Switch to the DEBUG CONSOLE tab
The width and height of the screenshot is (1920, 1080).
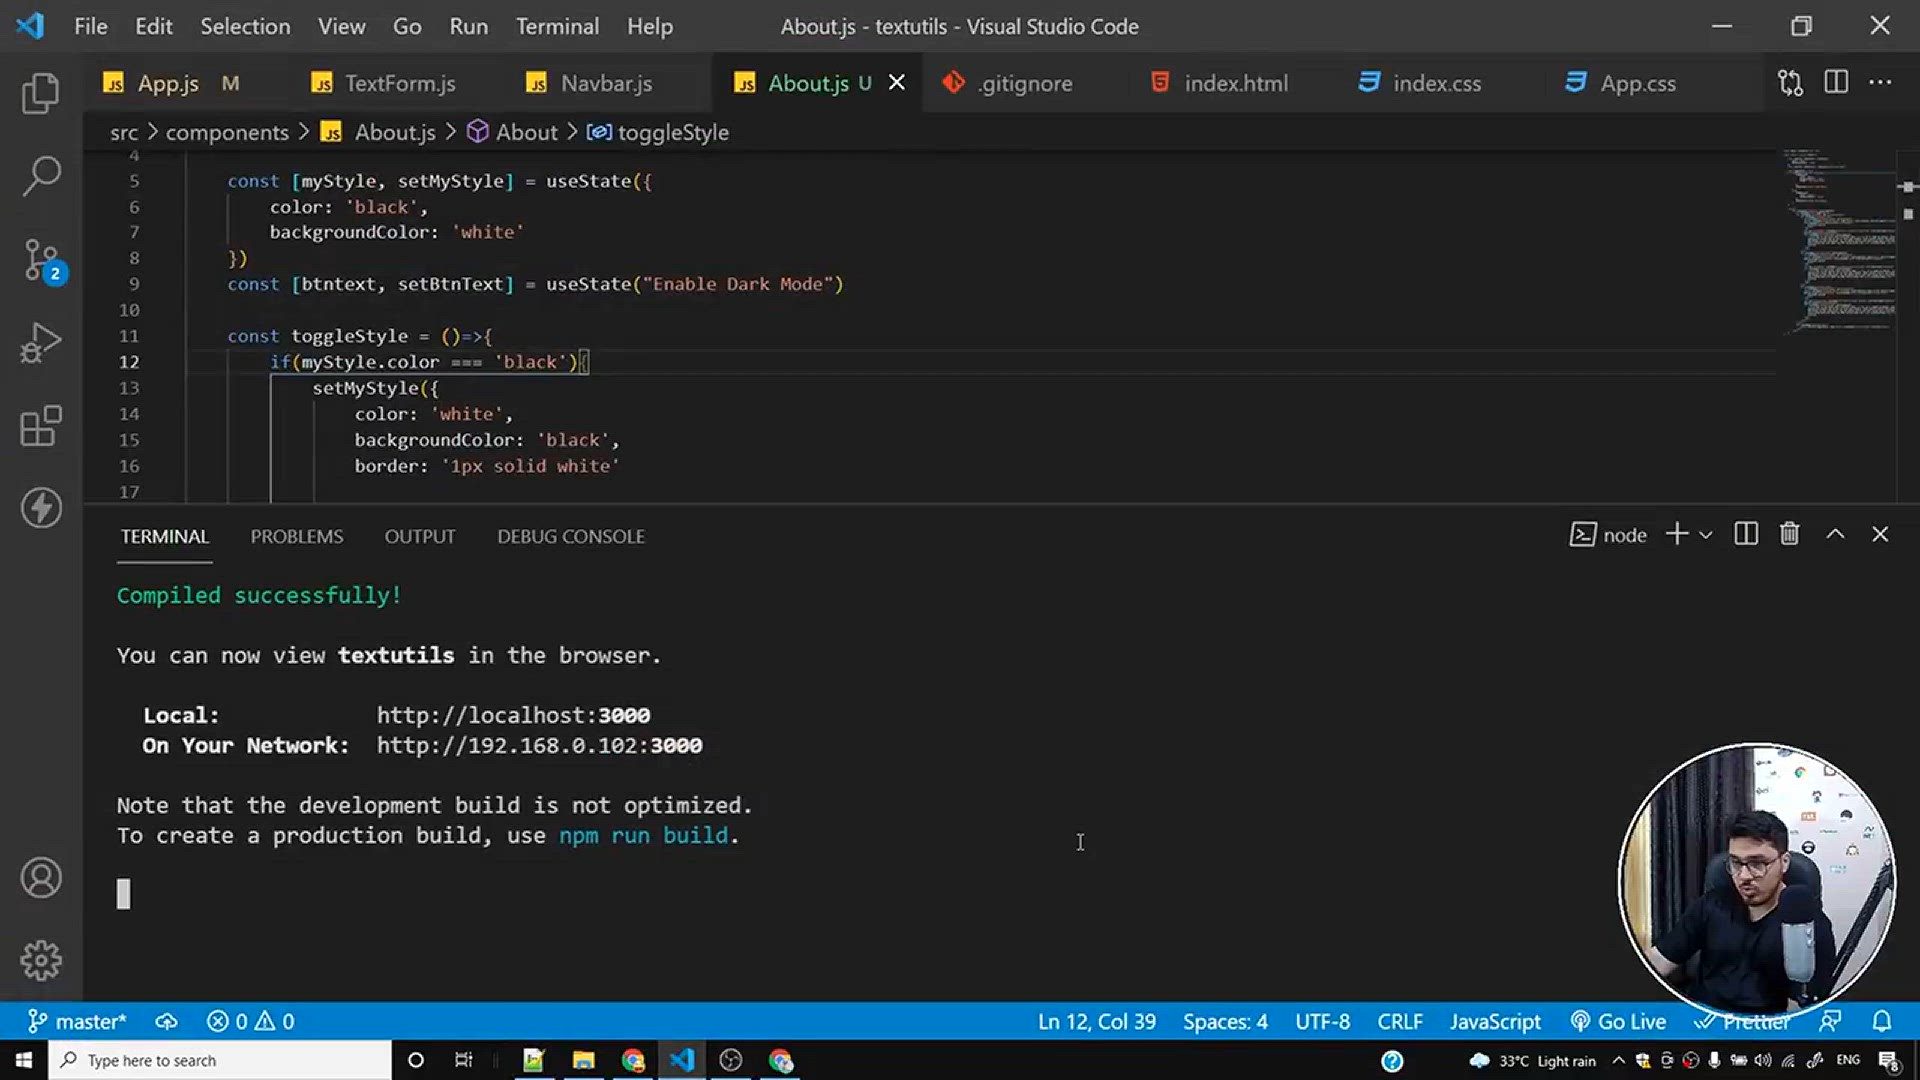571,537
